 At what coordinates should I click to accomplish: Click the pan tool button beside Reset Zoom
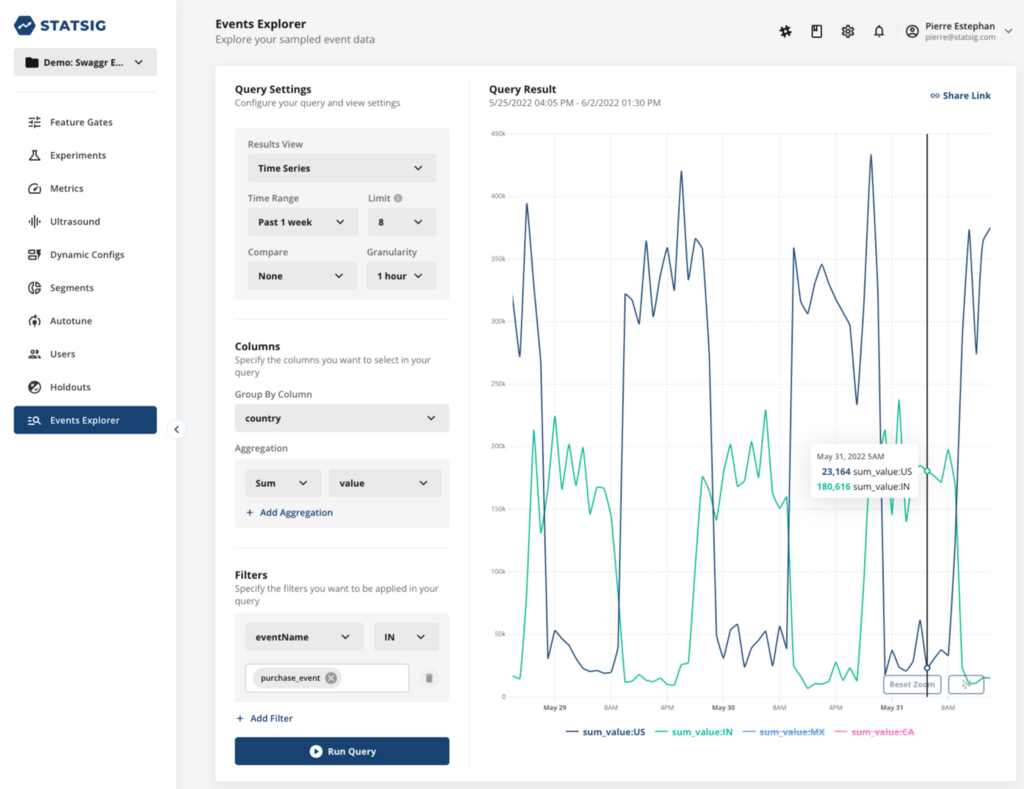966,684
